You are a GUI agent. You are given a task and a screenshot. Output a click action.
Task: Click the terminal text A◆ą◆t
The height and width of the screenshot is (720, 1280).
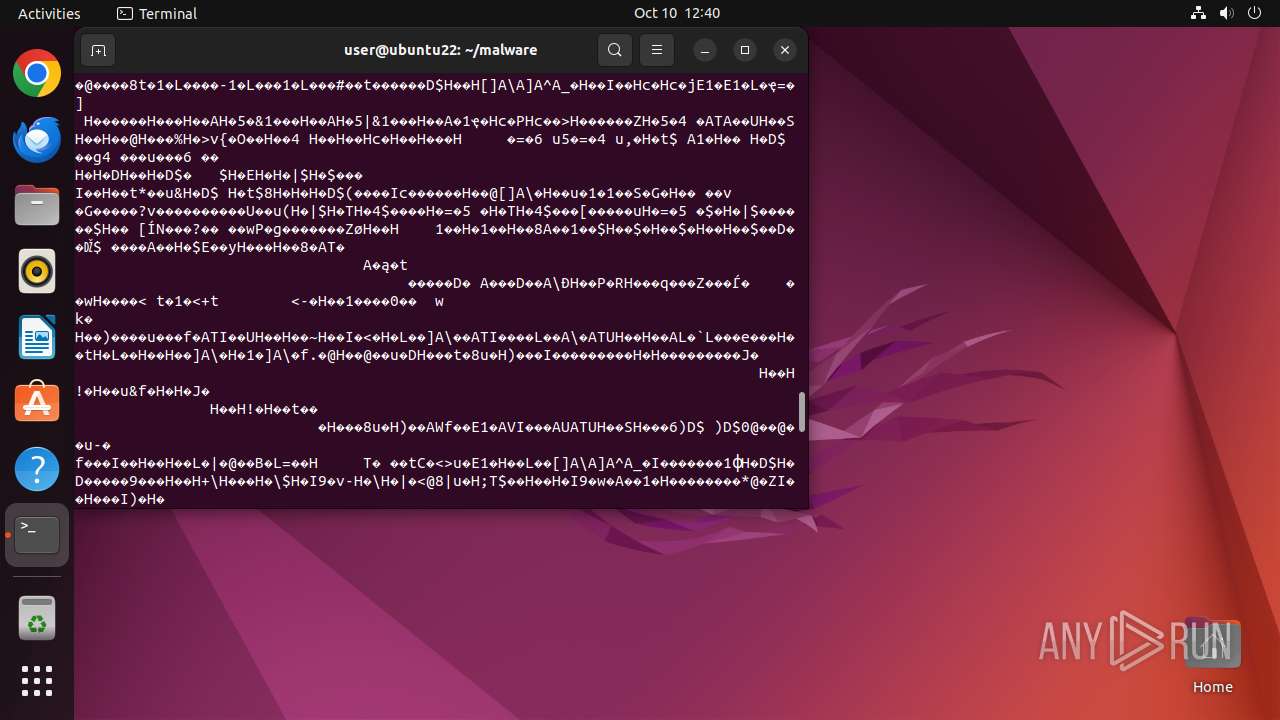tap(385, 265)
